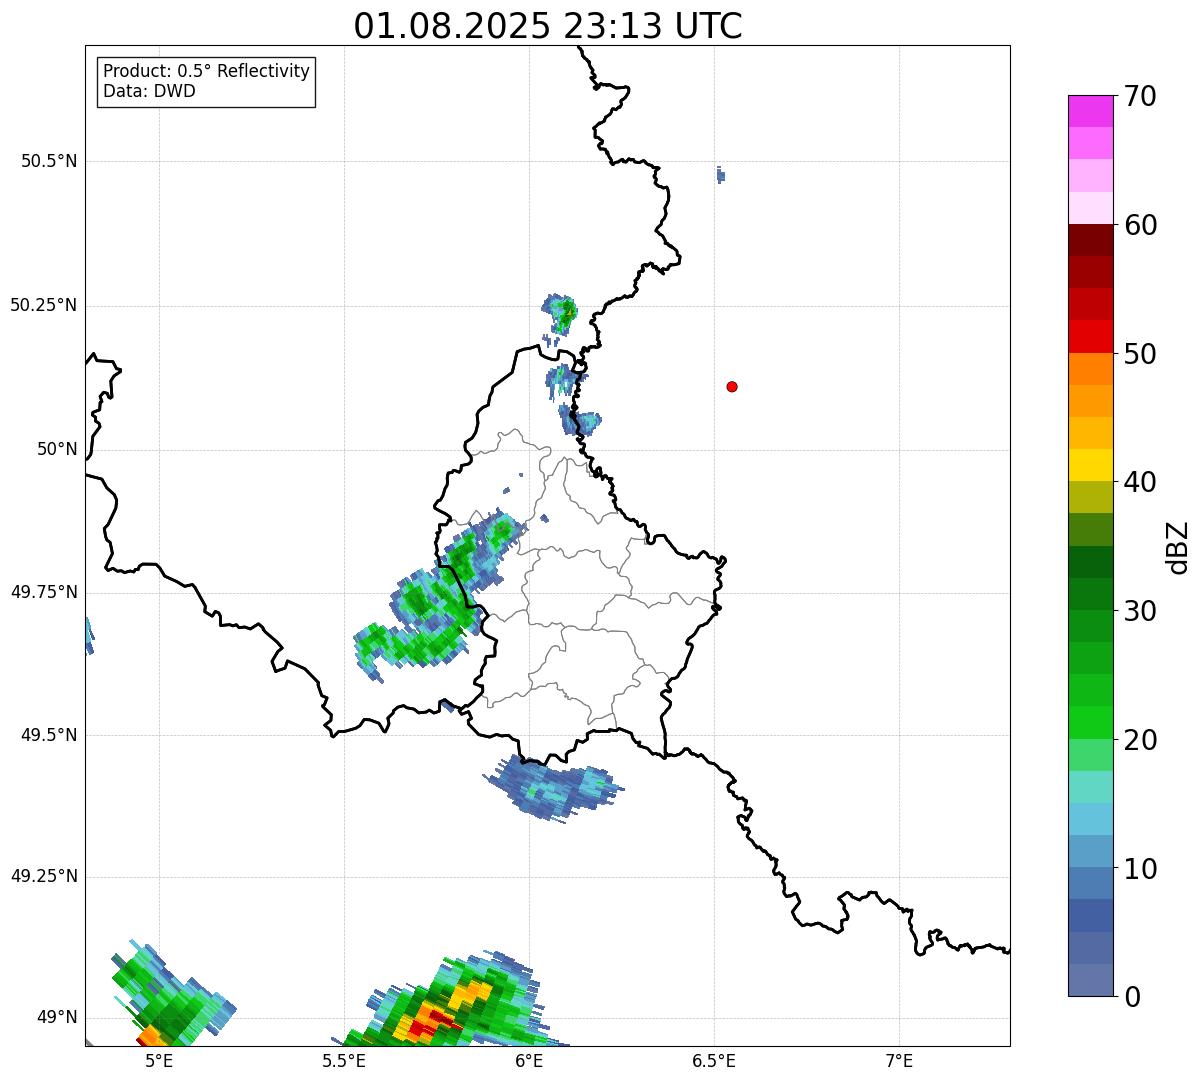This screenshot has width=1202, height=1081.
Task: Pick the light cyan swatch below 20
Action: (x=1090, y=787)
